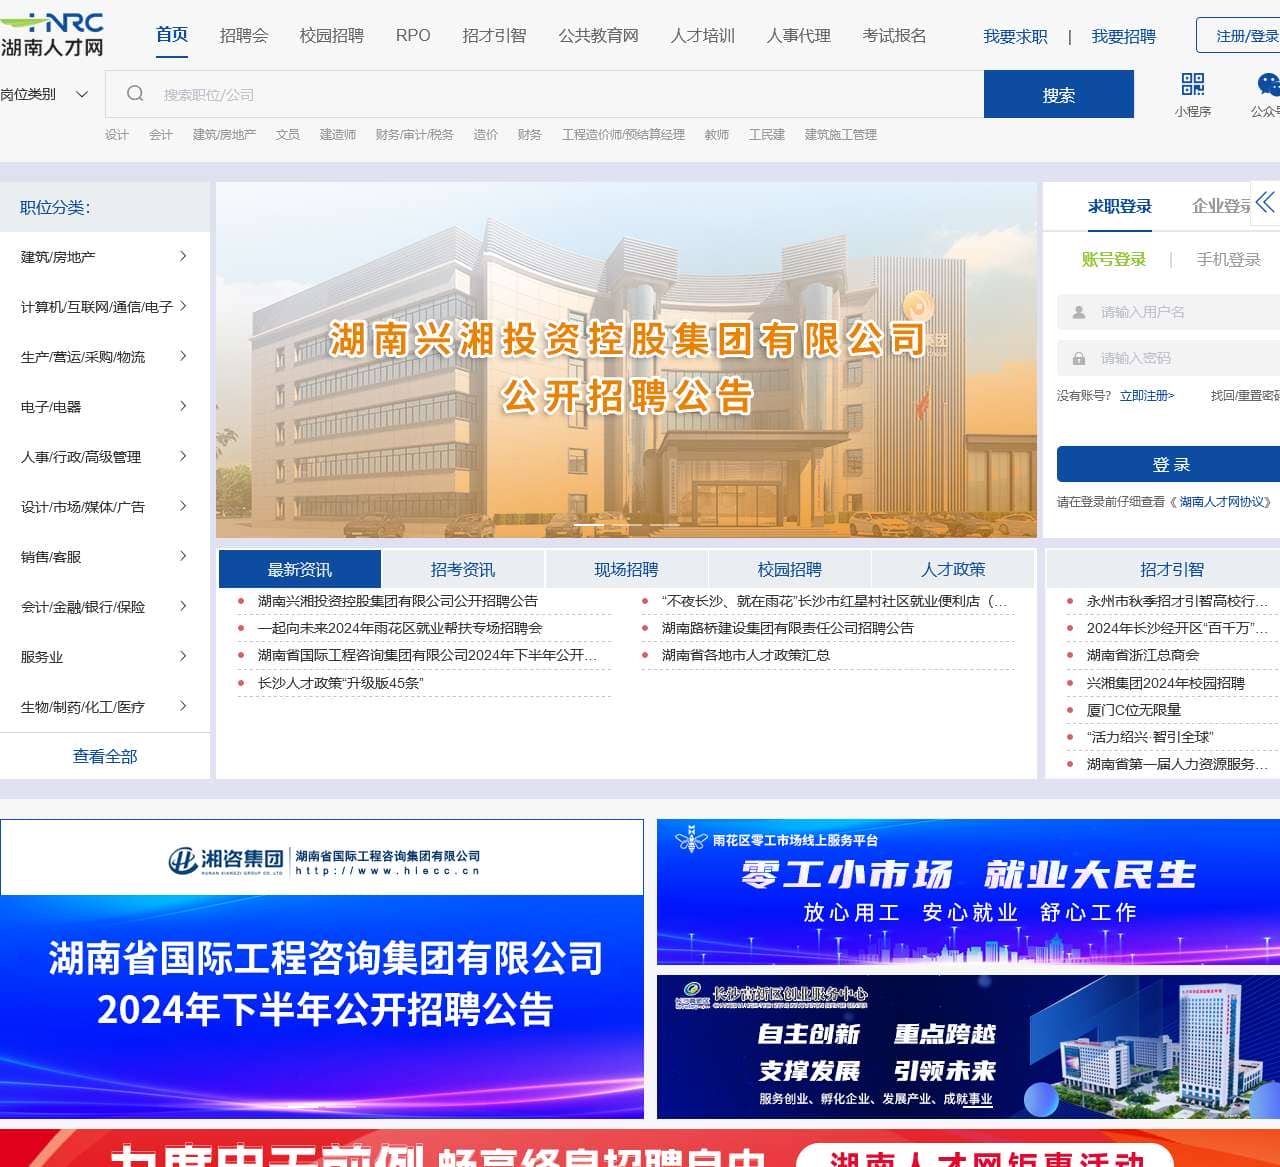Viewport: 1280px width, 1167px height.
Task: Click the 我要求职 link
Action: (x=1015, y=36)
